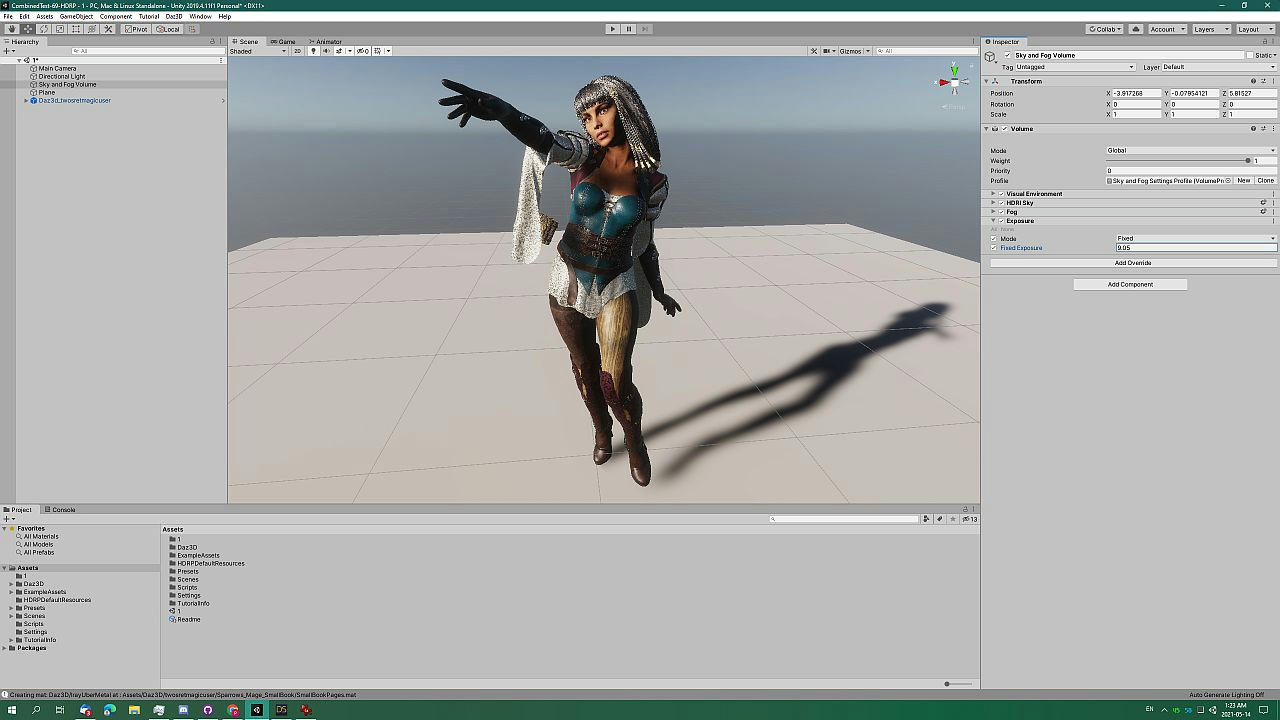The image size is (1280, 720).
Task: Select the Hand tool in toolbar
Action: (12, 29)
